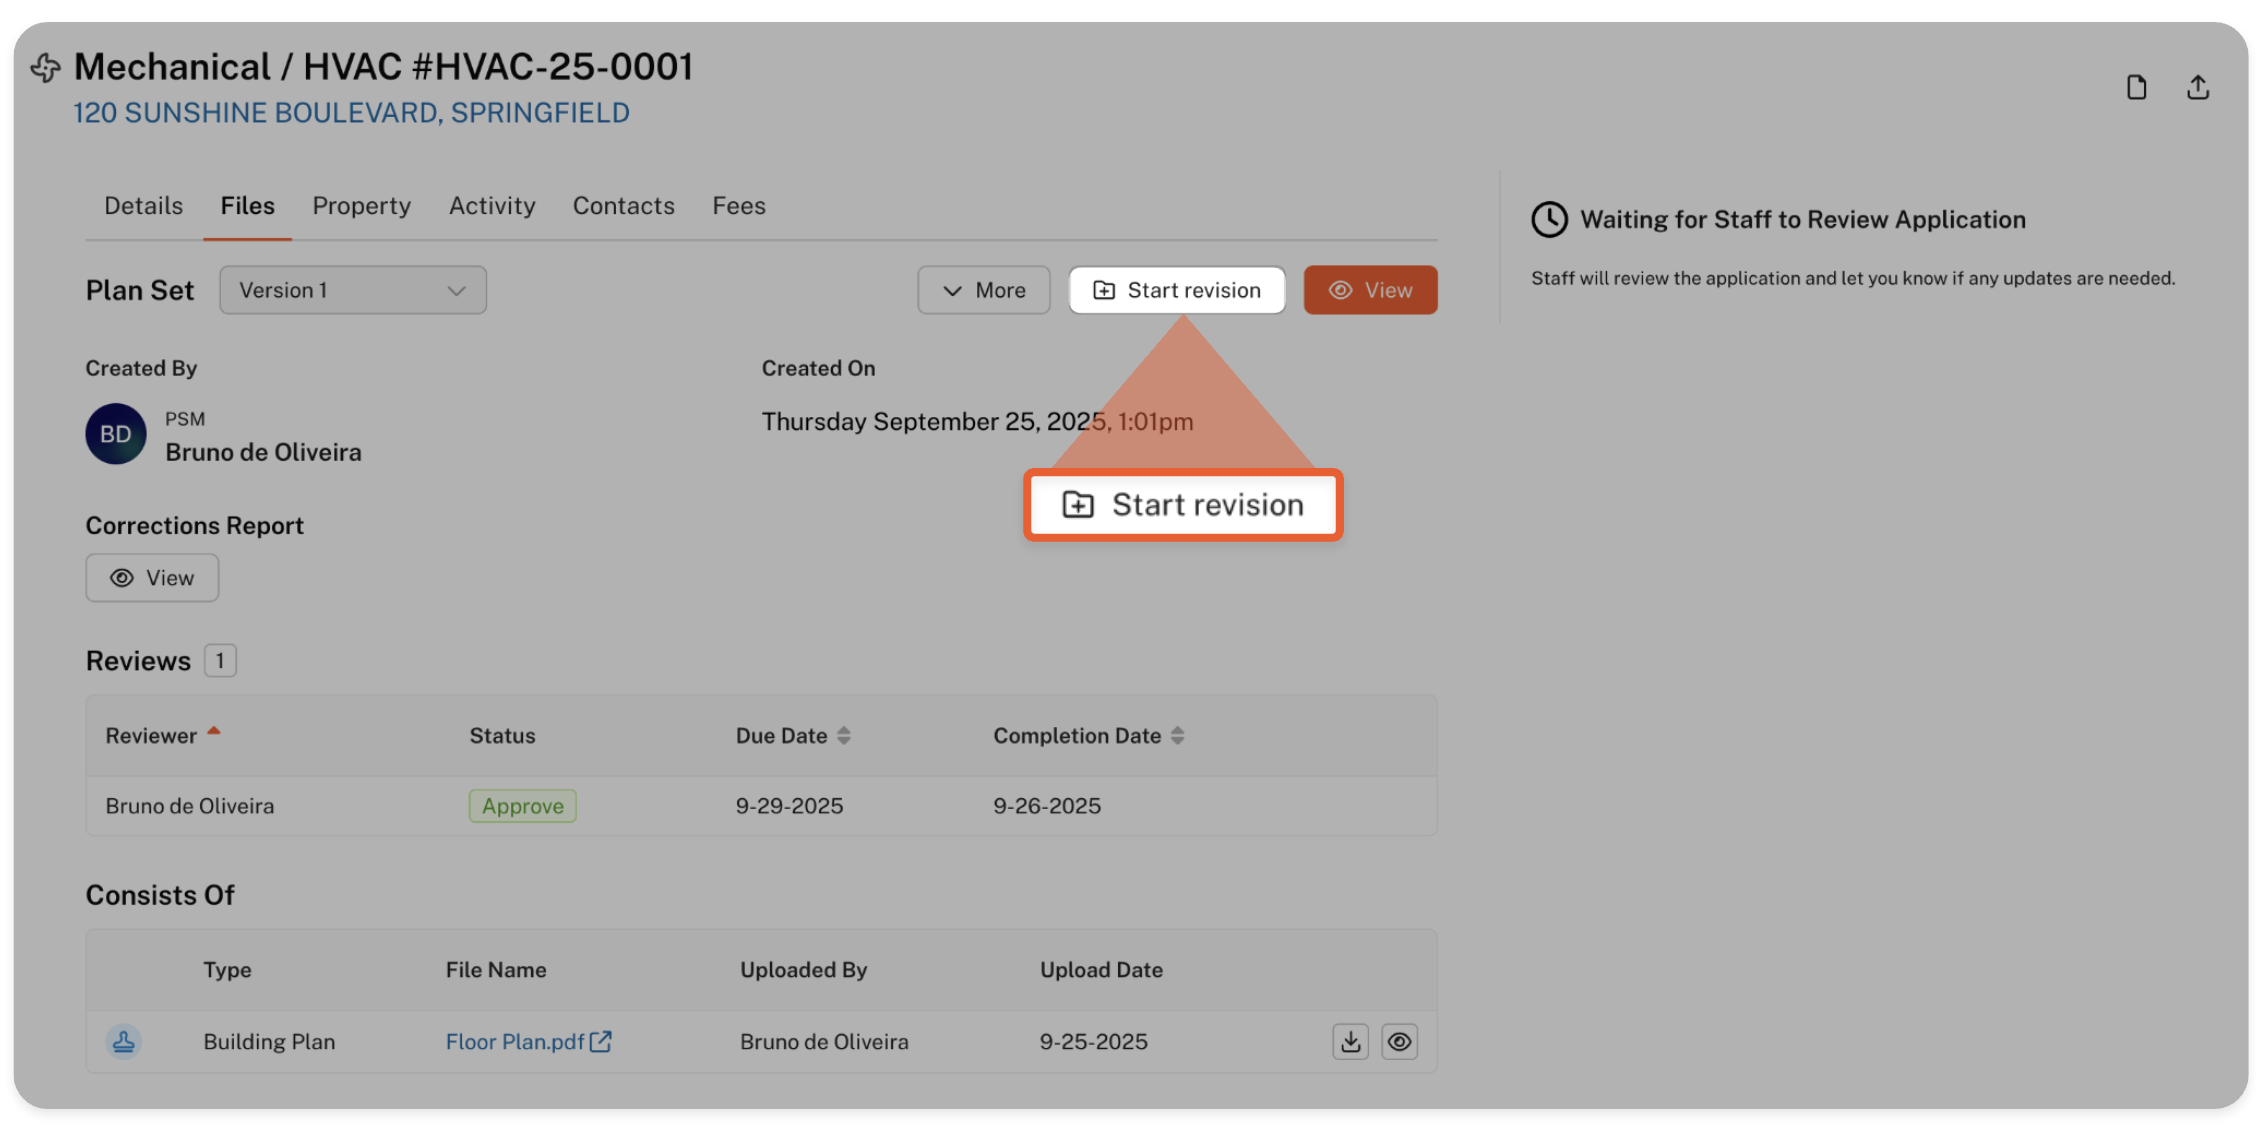Image resolution: width=2262 pixels, height=1126 pixels.
Task: Switch to the Details tab
Action: click(x=144, y=206)
